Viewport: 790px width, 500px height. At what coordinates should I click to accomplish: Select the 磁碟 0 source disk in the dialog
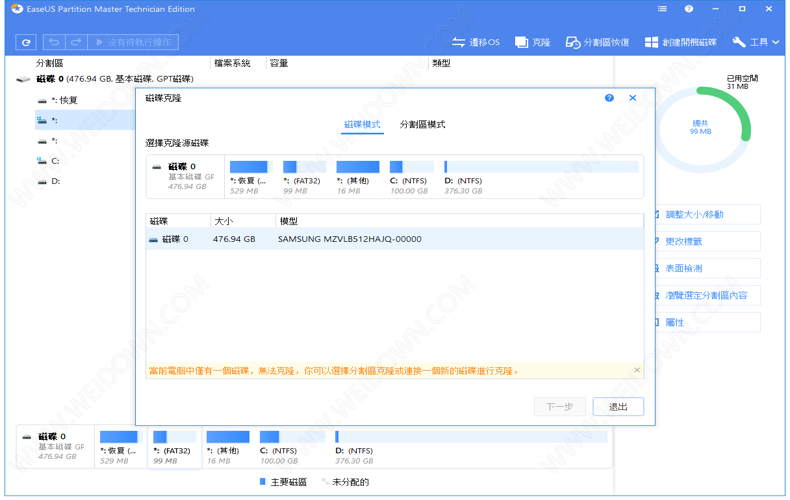coord(185,176)
